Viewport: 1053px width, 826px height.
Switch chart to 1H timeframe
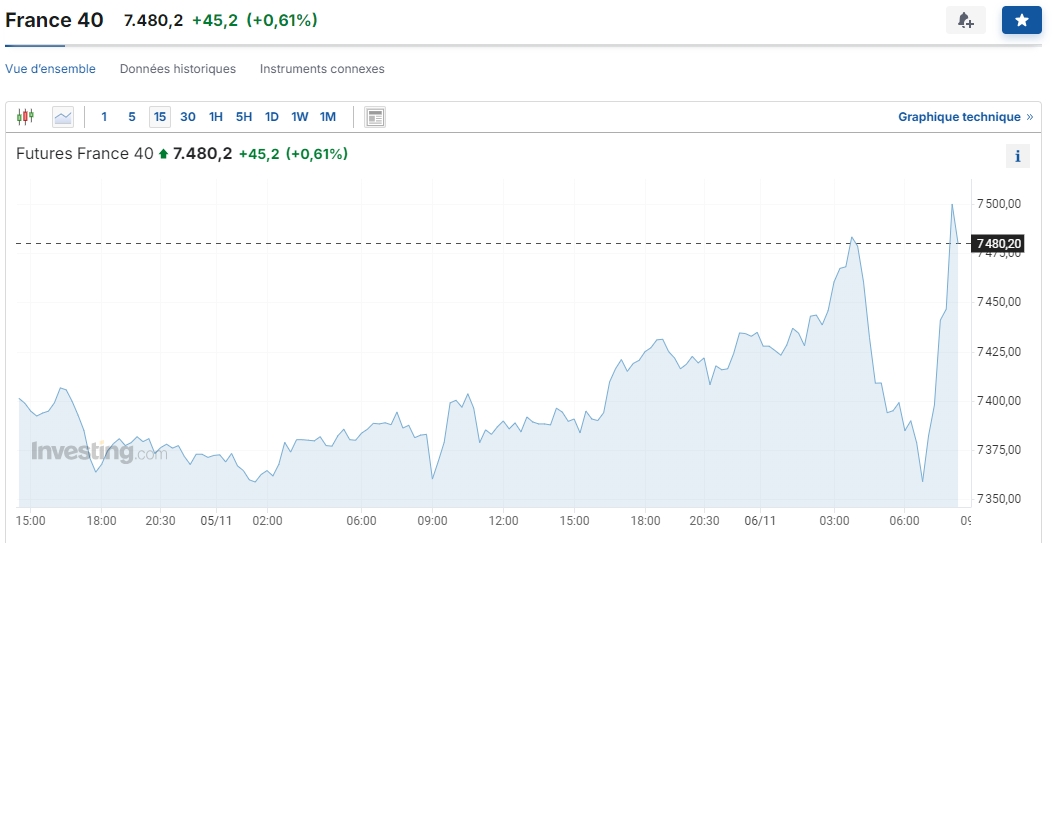click(216, 117)
